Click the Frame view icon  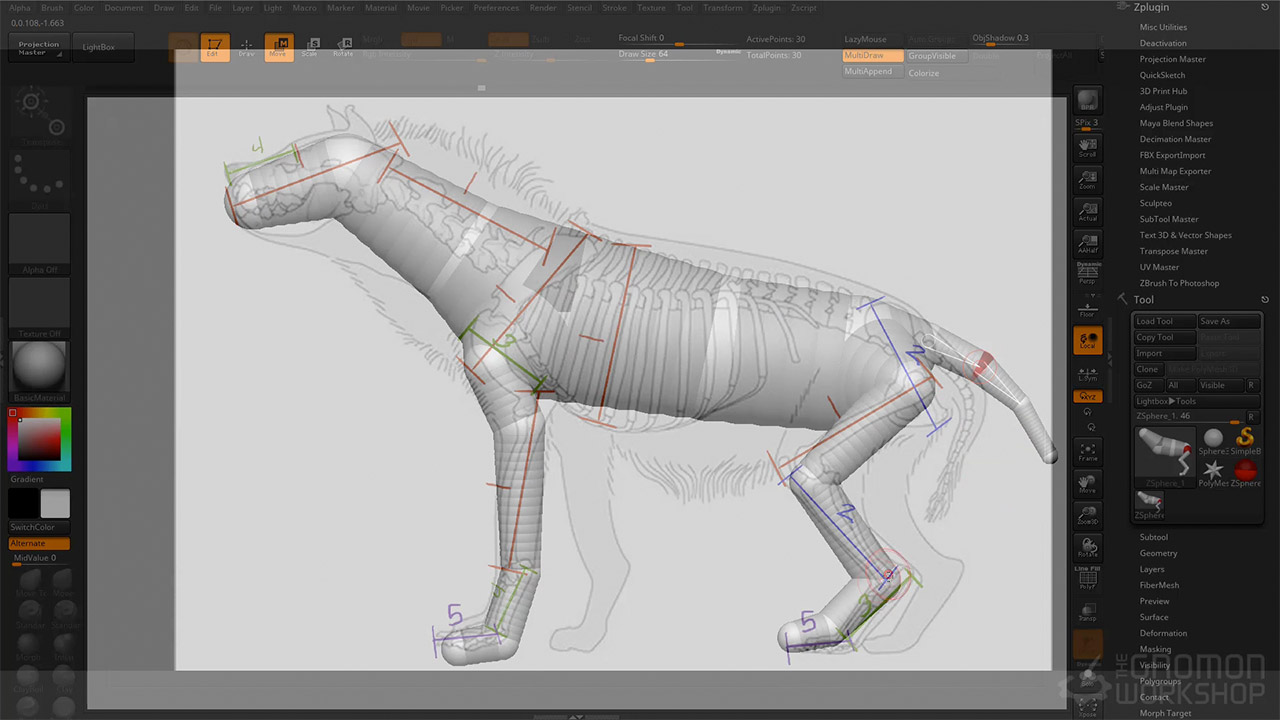1087,453
